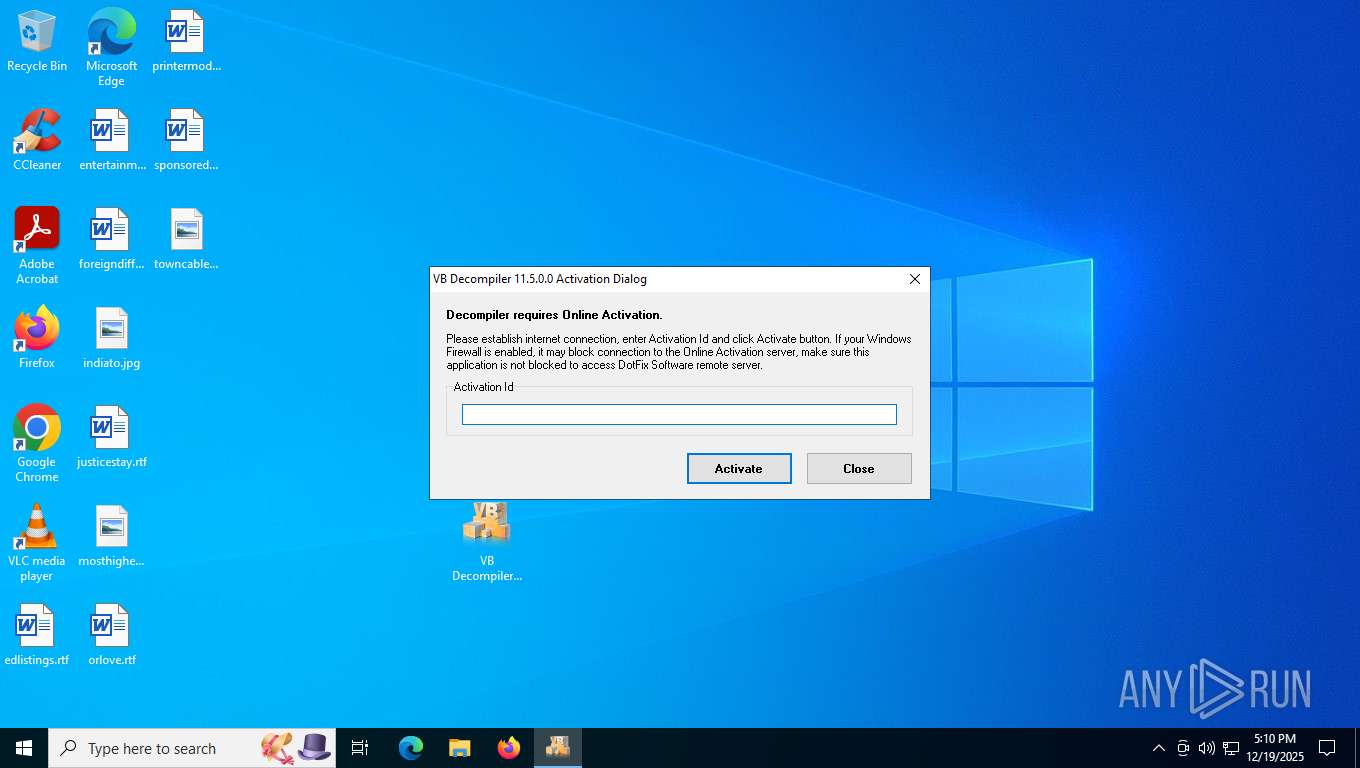Image resolution: width=1360 pixels, height=768 pixels.
Task: Open the notification center
Action: [x=1327, y=748]
